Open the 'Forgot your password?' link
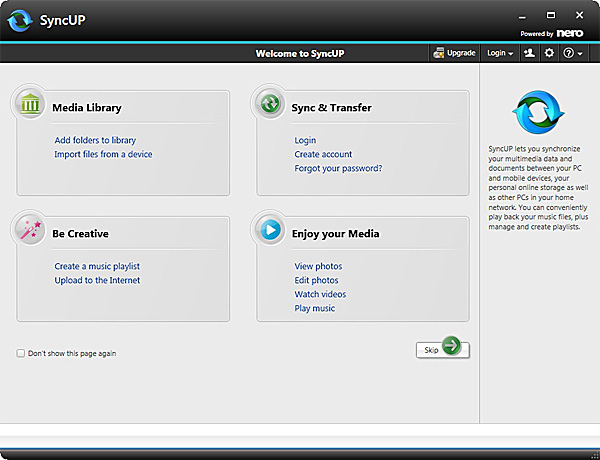The image size is (600, 460). [x=338, y=168]
